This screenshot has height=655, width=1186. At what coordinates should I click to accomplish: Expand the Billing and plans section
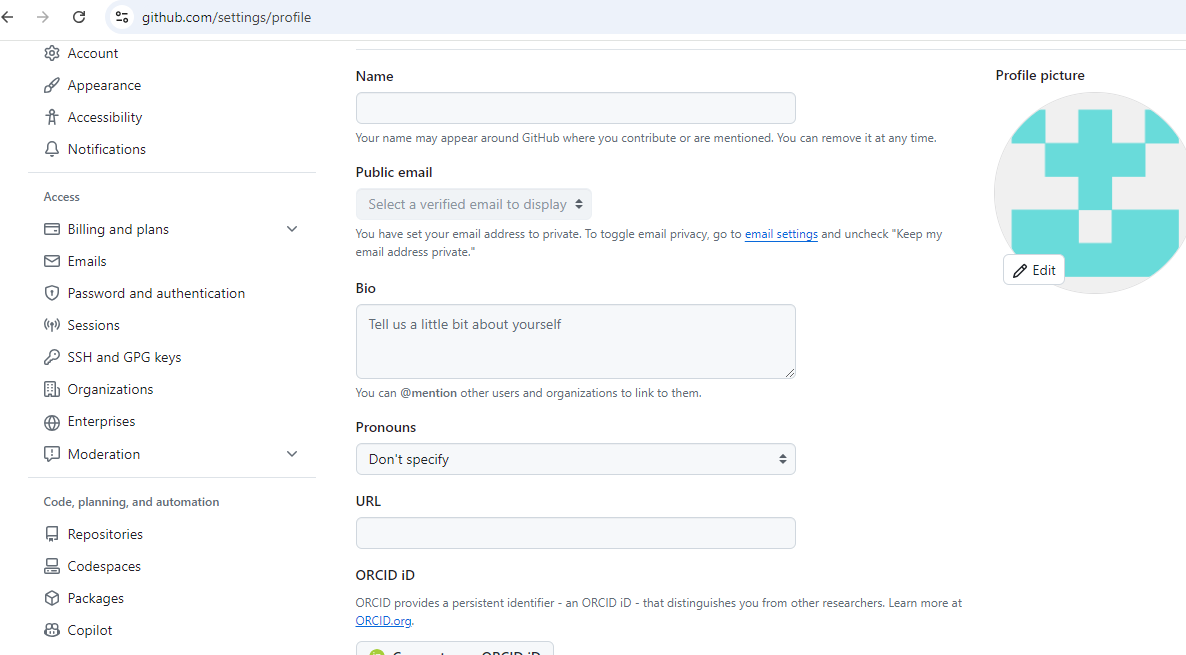tap(291, 229)
